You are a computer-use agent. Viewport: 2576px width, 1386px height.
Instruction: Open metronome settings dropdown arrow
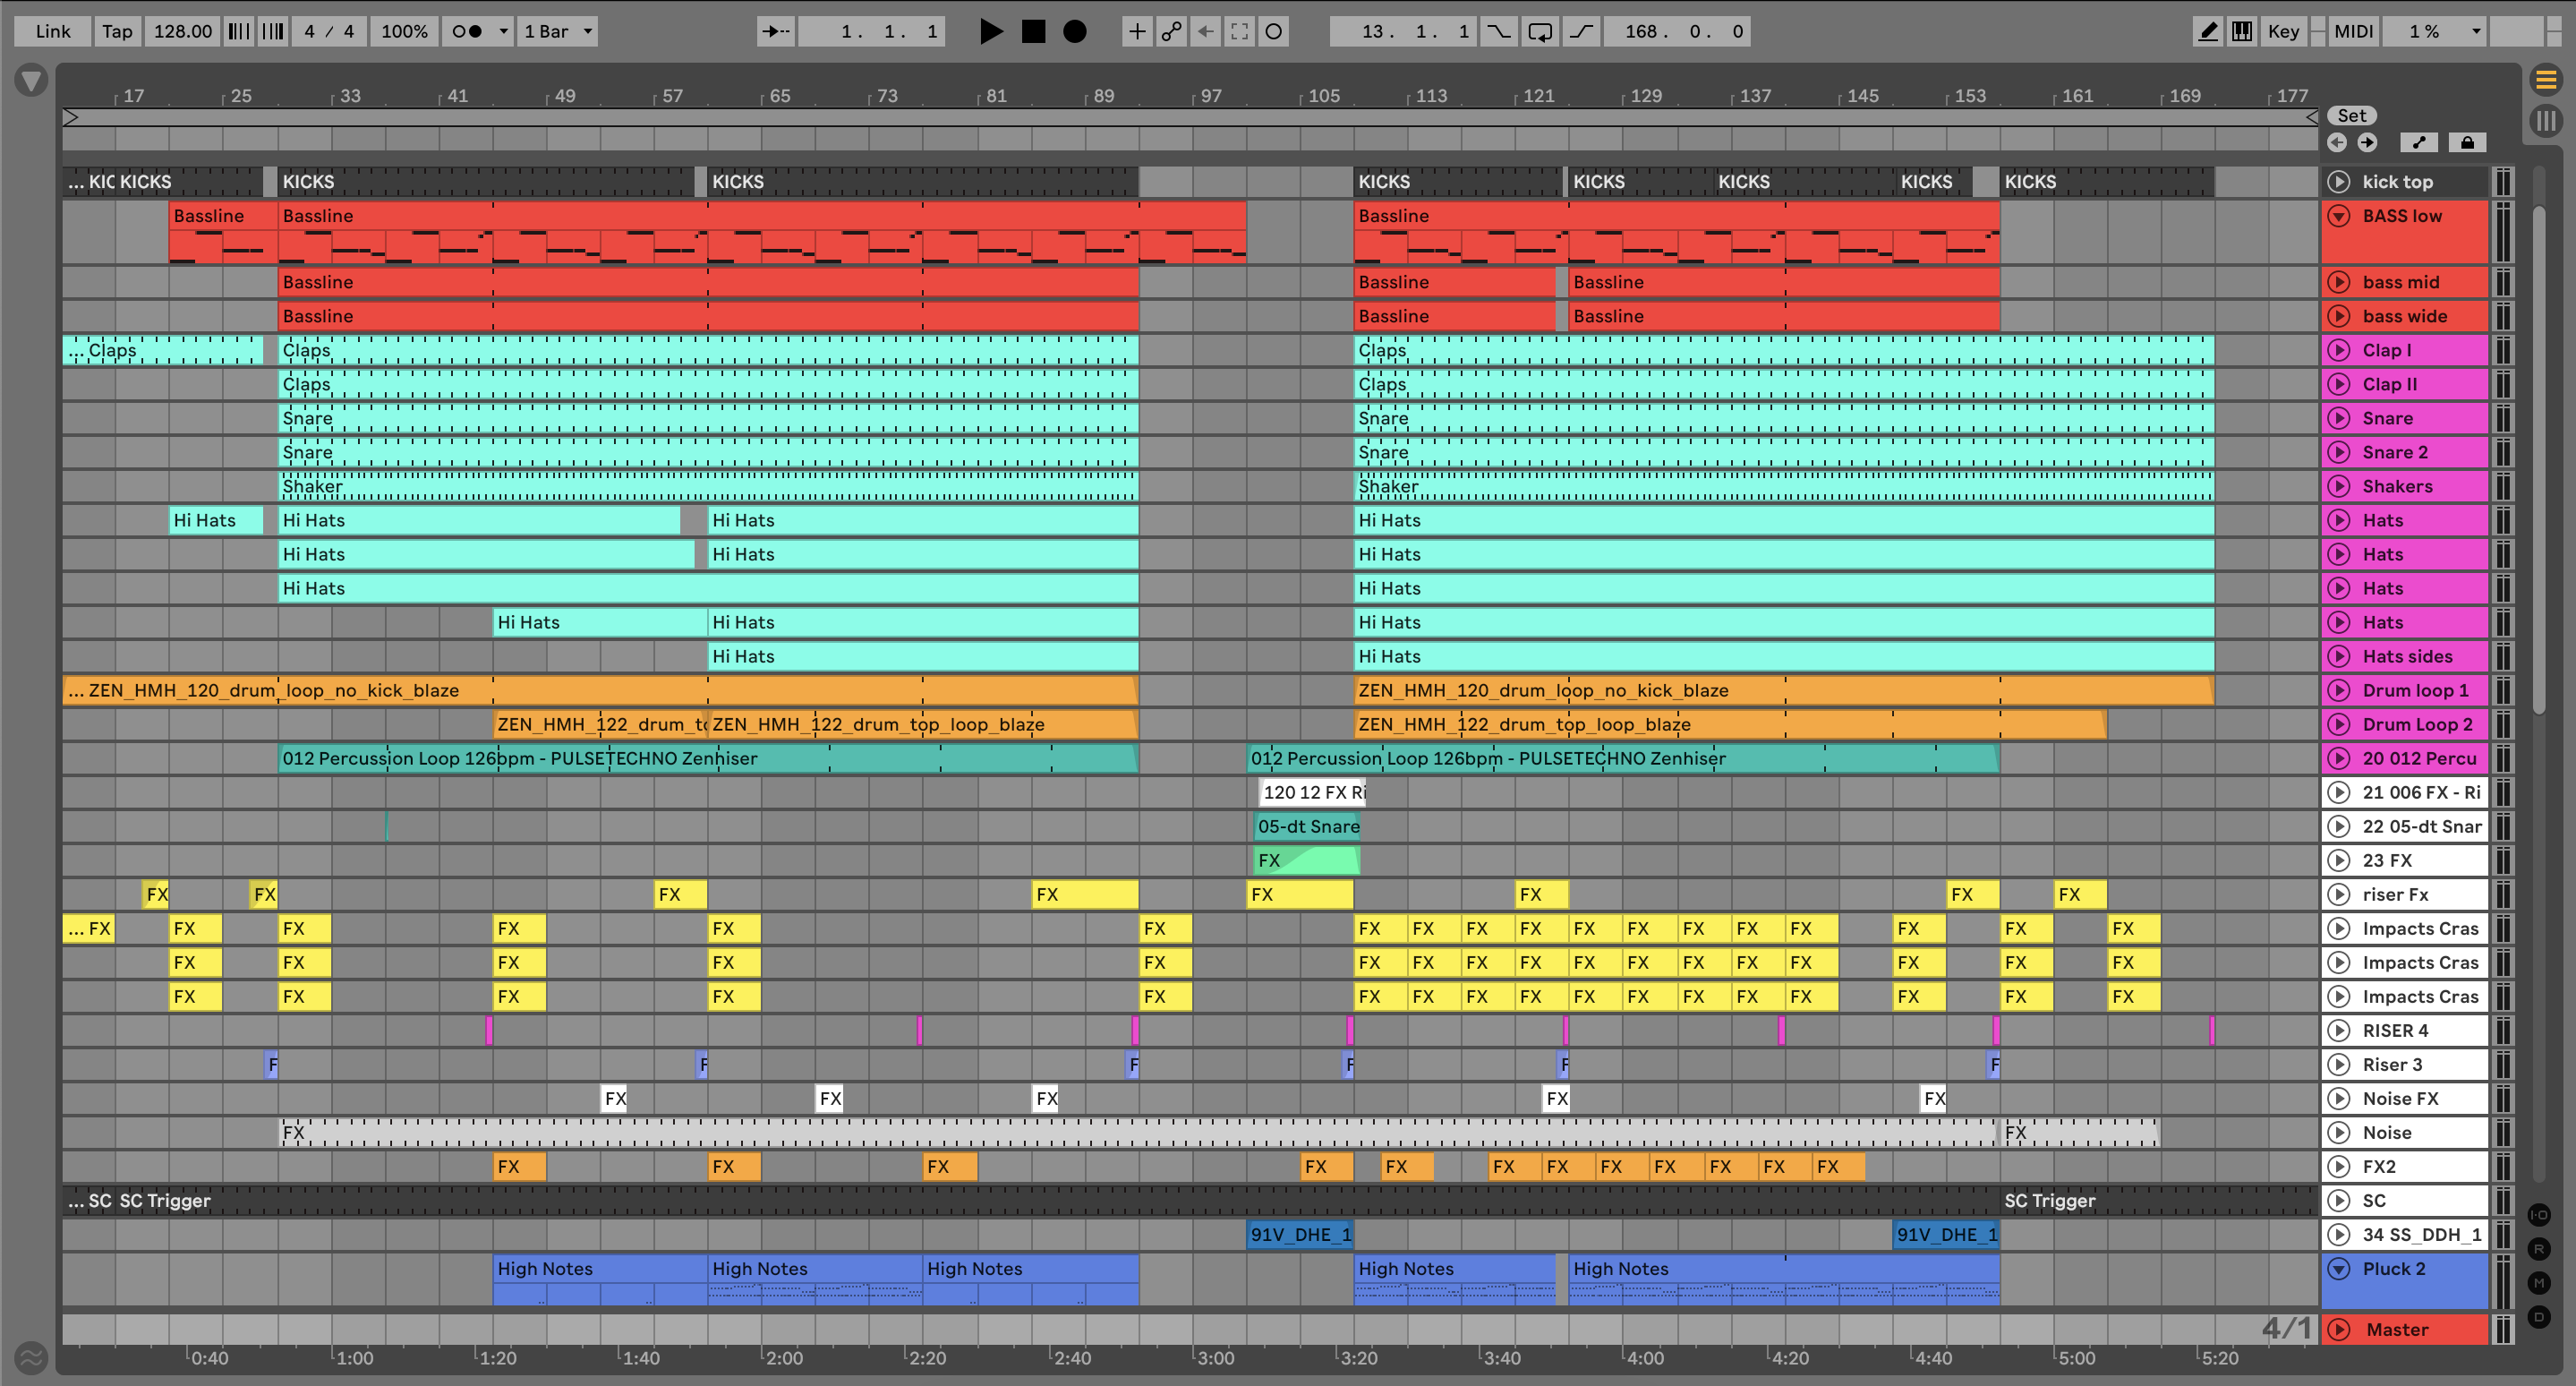(x=504, y=31)
